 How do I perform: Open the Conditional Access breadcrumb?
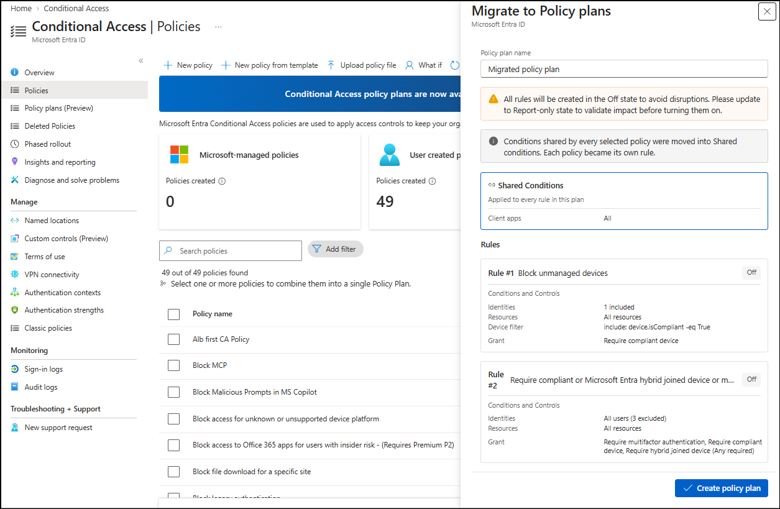click(76, 8)
